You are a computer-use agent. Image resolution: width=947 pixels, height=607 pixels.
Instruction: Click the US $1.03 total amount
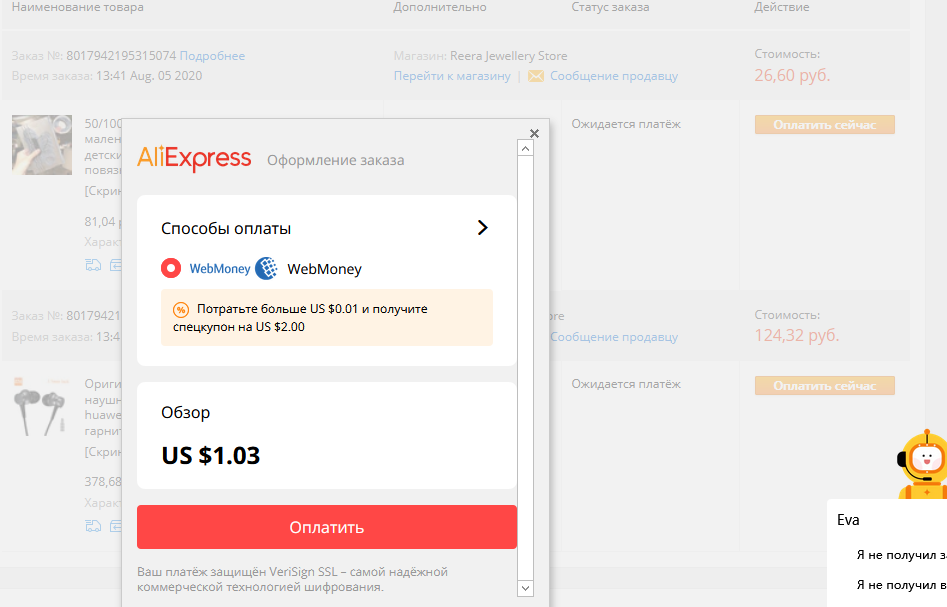210,455
